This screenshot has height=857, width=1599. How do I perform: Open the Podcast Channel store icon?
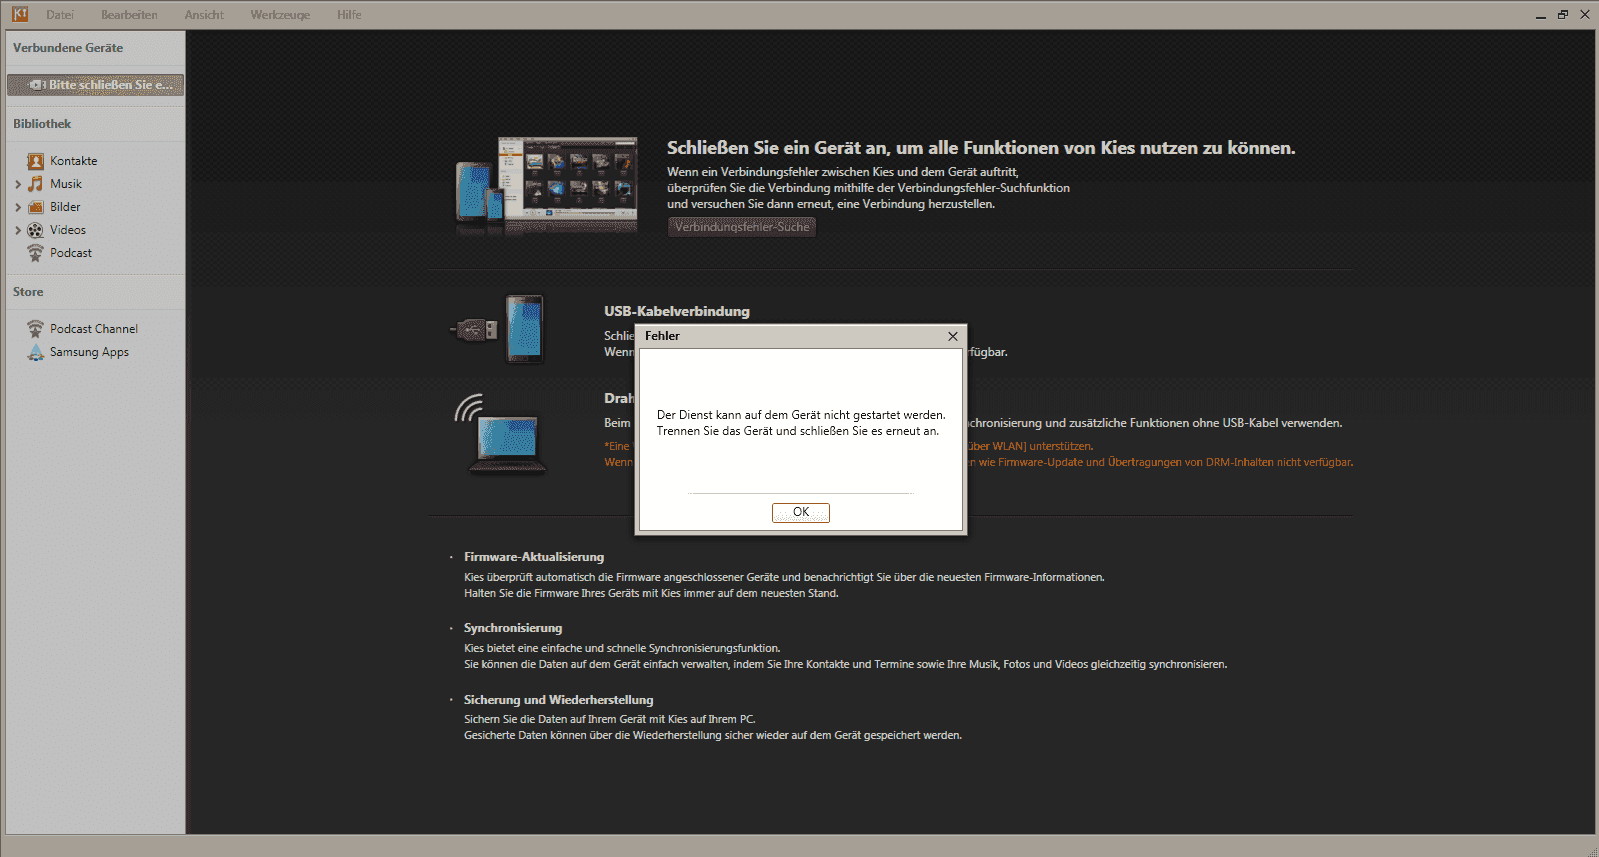pos(36,329)
